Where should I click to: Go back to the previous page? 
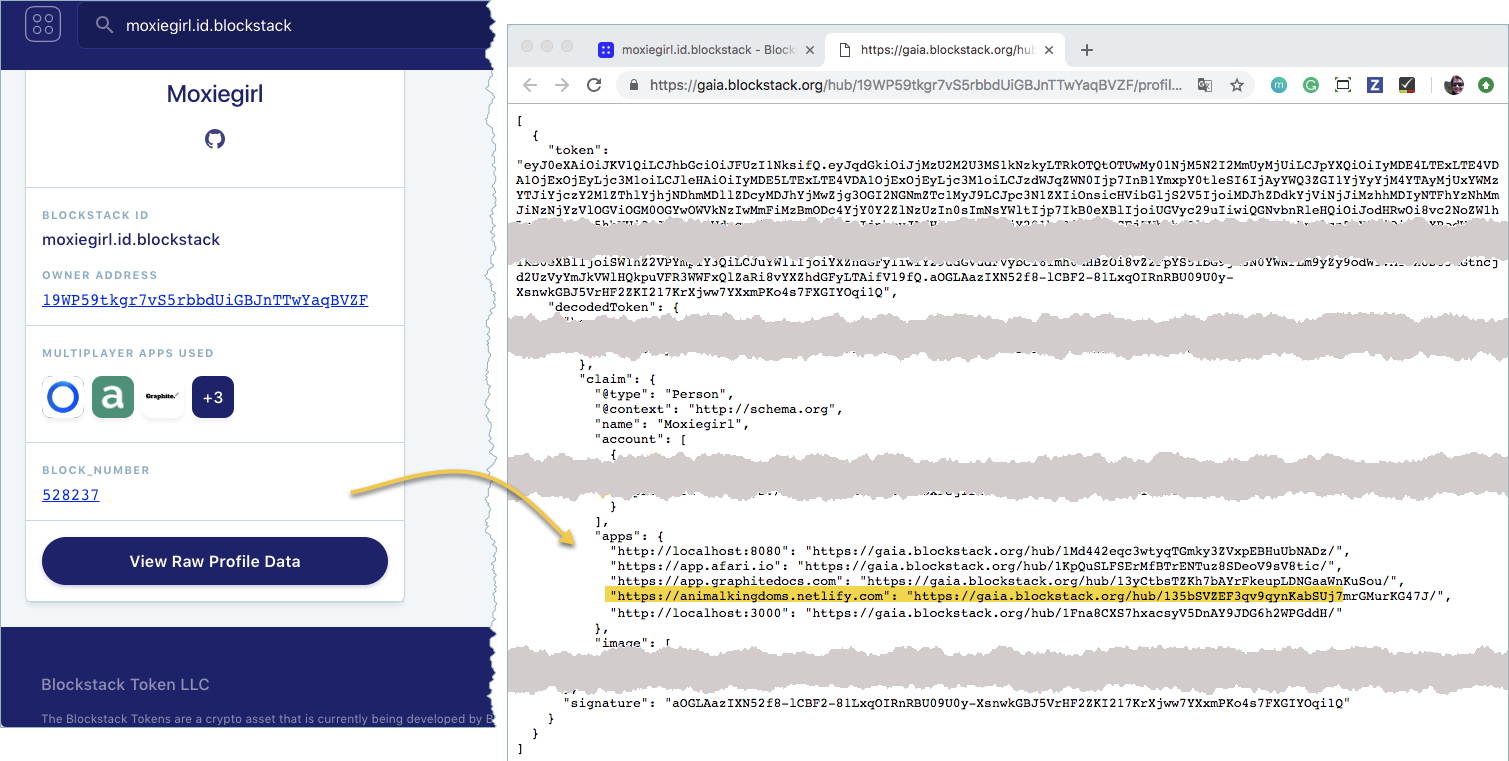(x=530, y=86)
